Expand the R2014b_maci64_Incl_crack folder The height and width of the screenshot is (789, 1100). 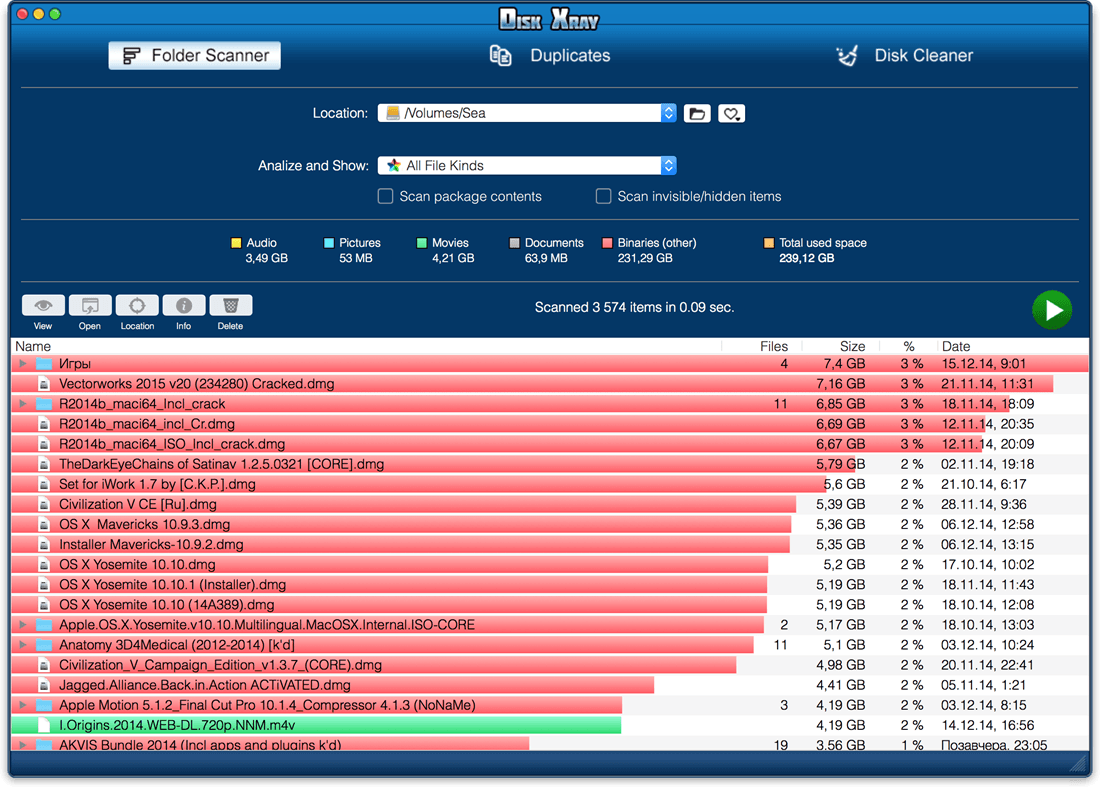click(x=23, y=403)
